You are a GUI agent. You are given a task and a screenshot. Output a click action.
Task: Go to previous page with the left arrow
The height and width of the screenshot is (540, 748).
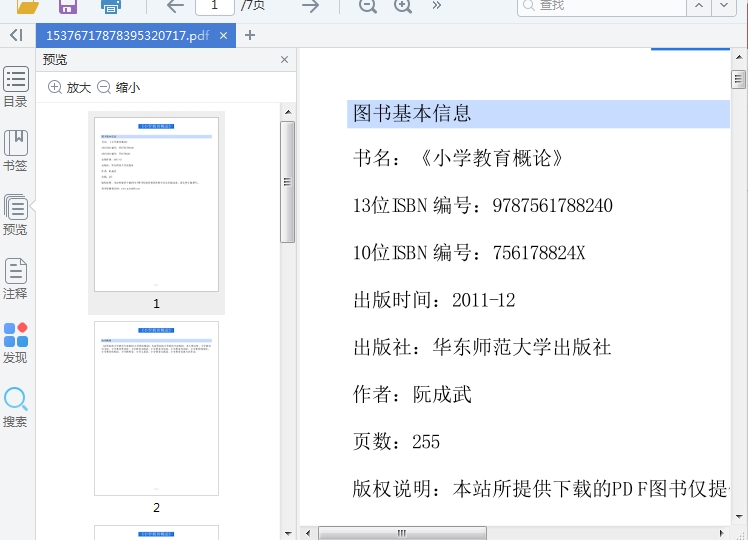[x=175, y=6]
